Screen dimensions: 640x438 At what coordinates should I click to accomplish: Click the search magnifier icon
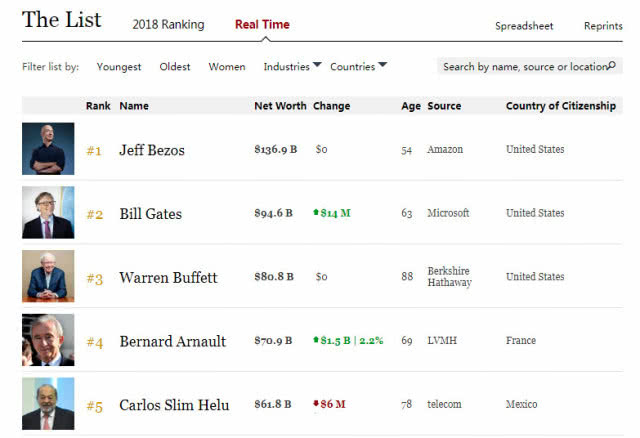[611, 65]
